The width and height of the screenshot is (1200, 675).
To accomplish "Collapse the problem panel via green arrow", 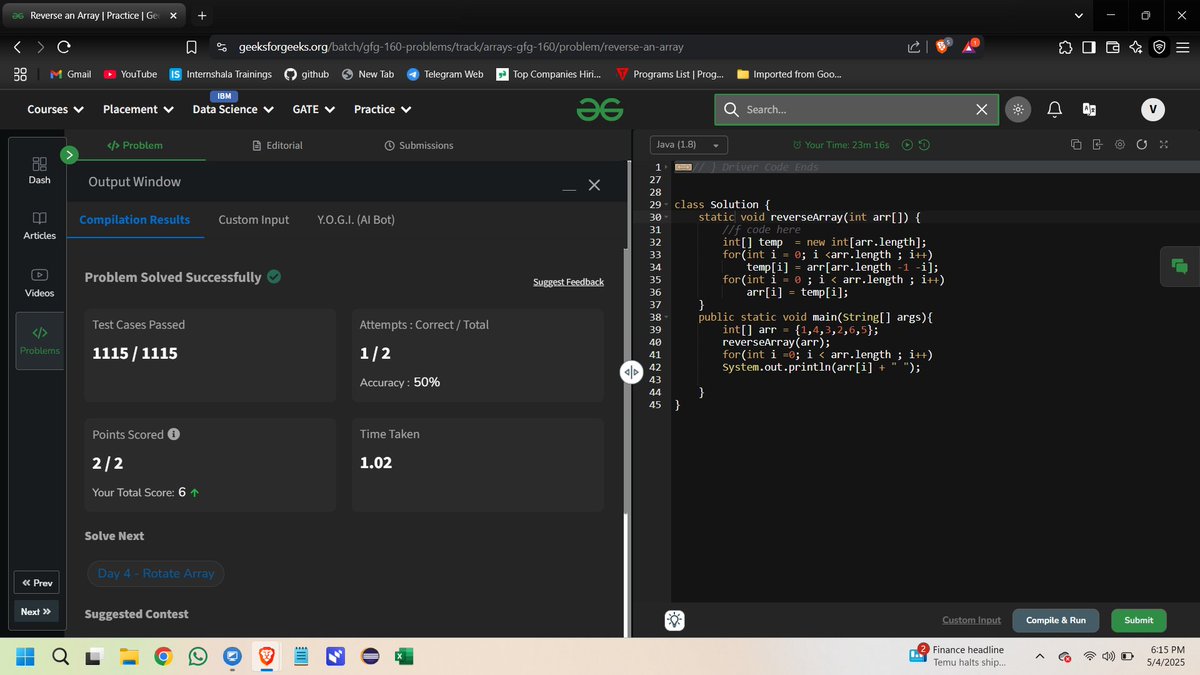I will tap(68, 155).
